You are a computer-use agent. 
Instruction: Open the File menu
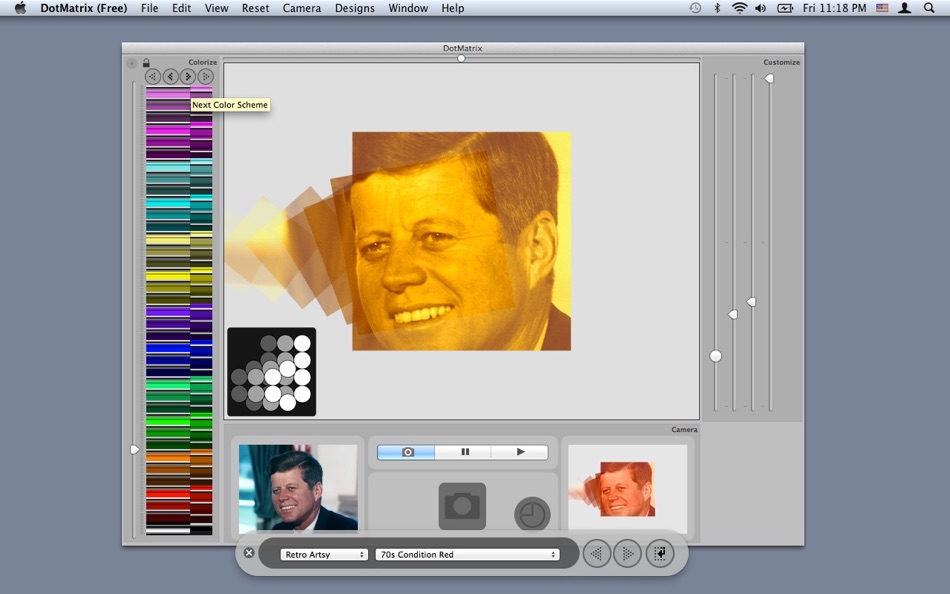pos(149,8)
